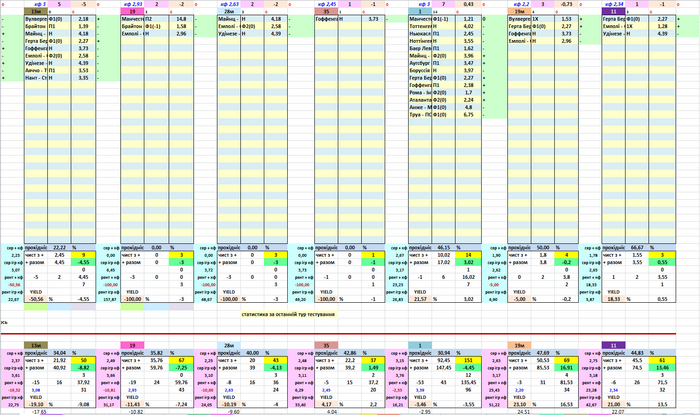This screenshot has width=700, height=415.
Task: Click the 'кф 2,2' header cell
Action: (x=520, y=4)
